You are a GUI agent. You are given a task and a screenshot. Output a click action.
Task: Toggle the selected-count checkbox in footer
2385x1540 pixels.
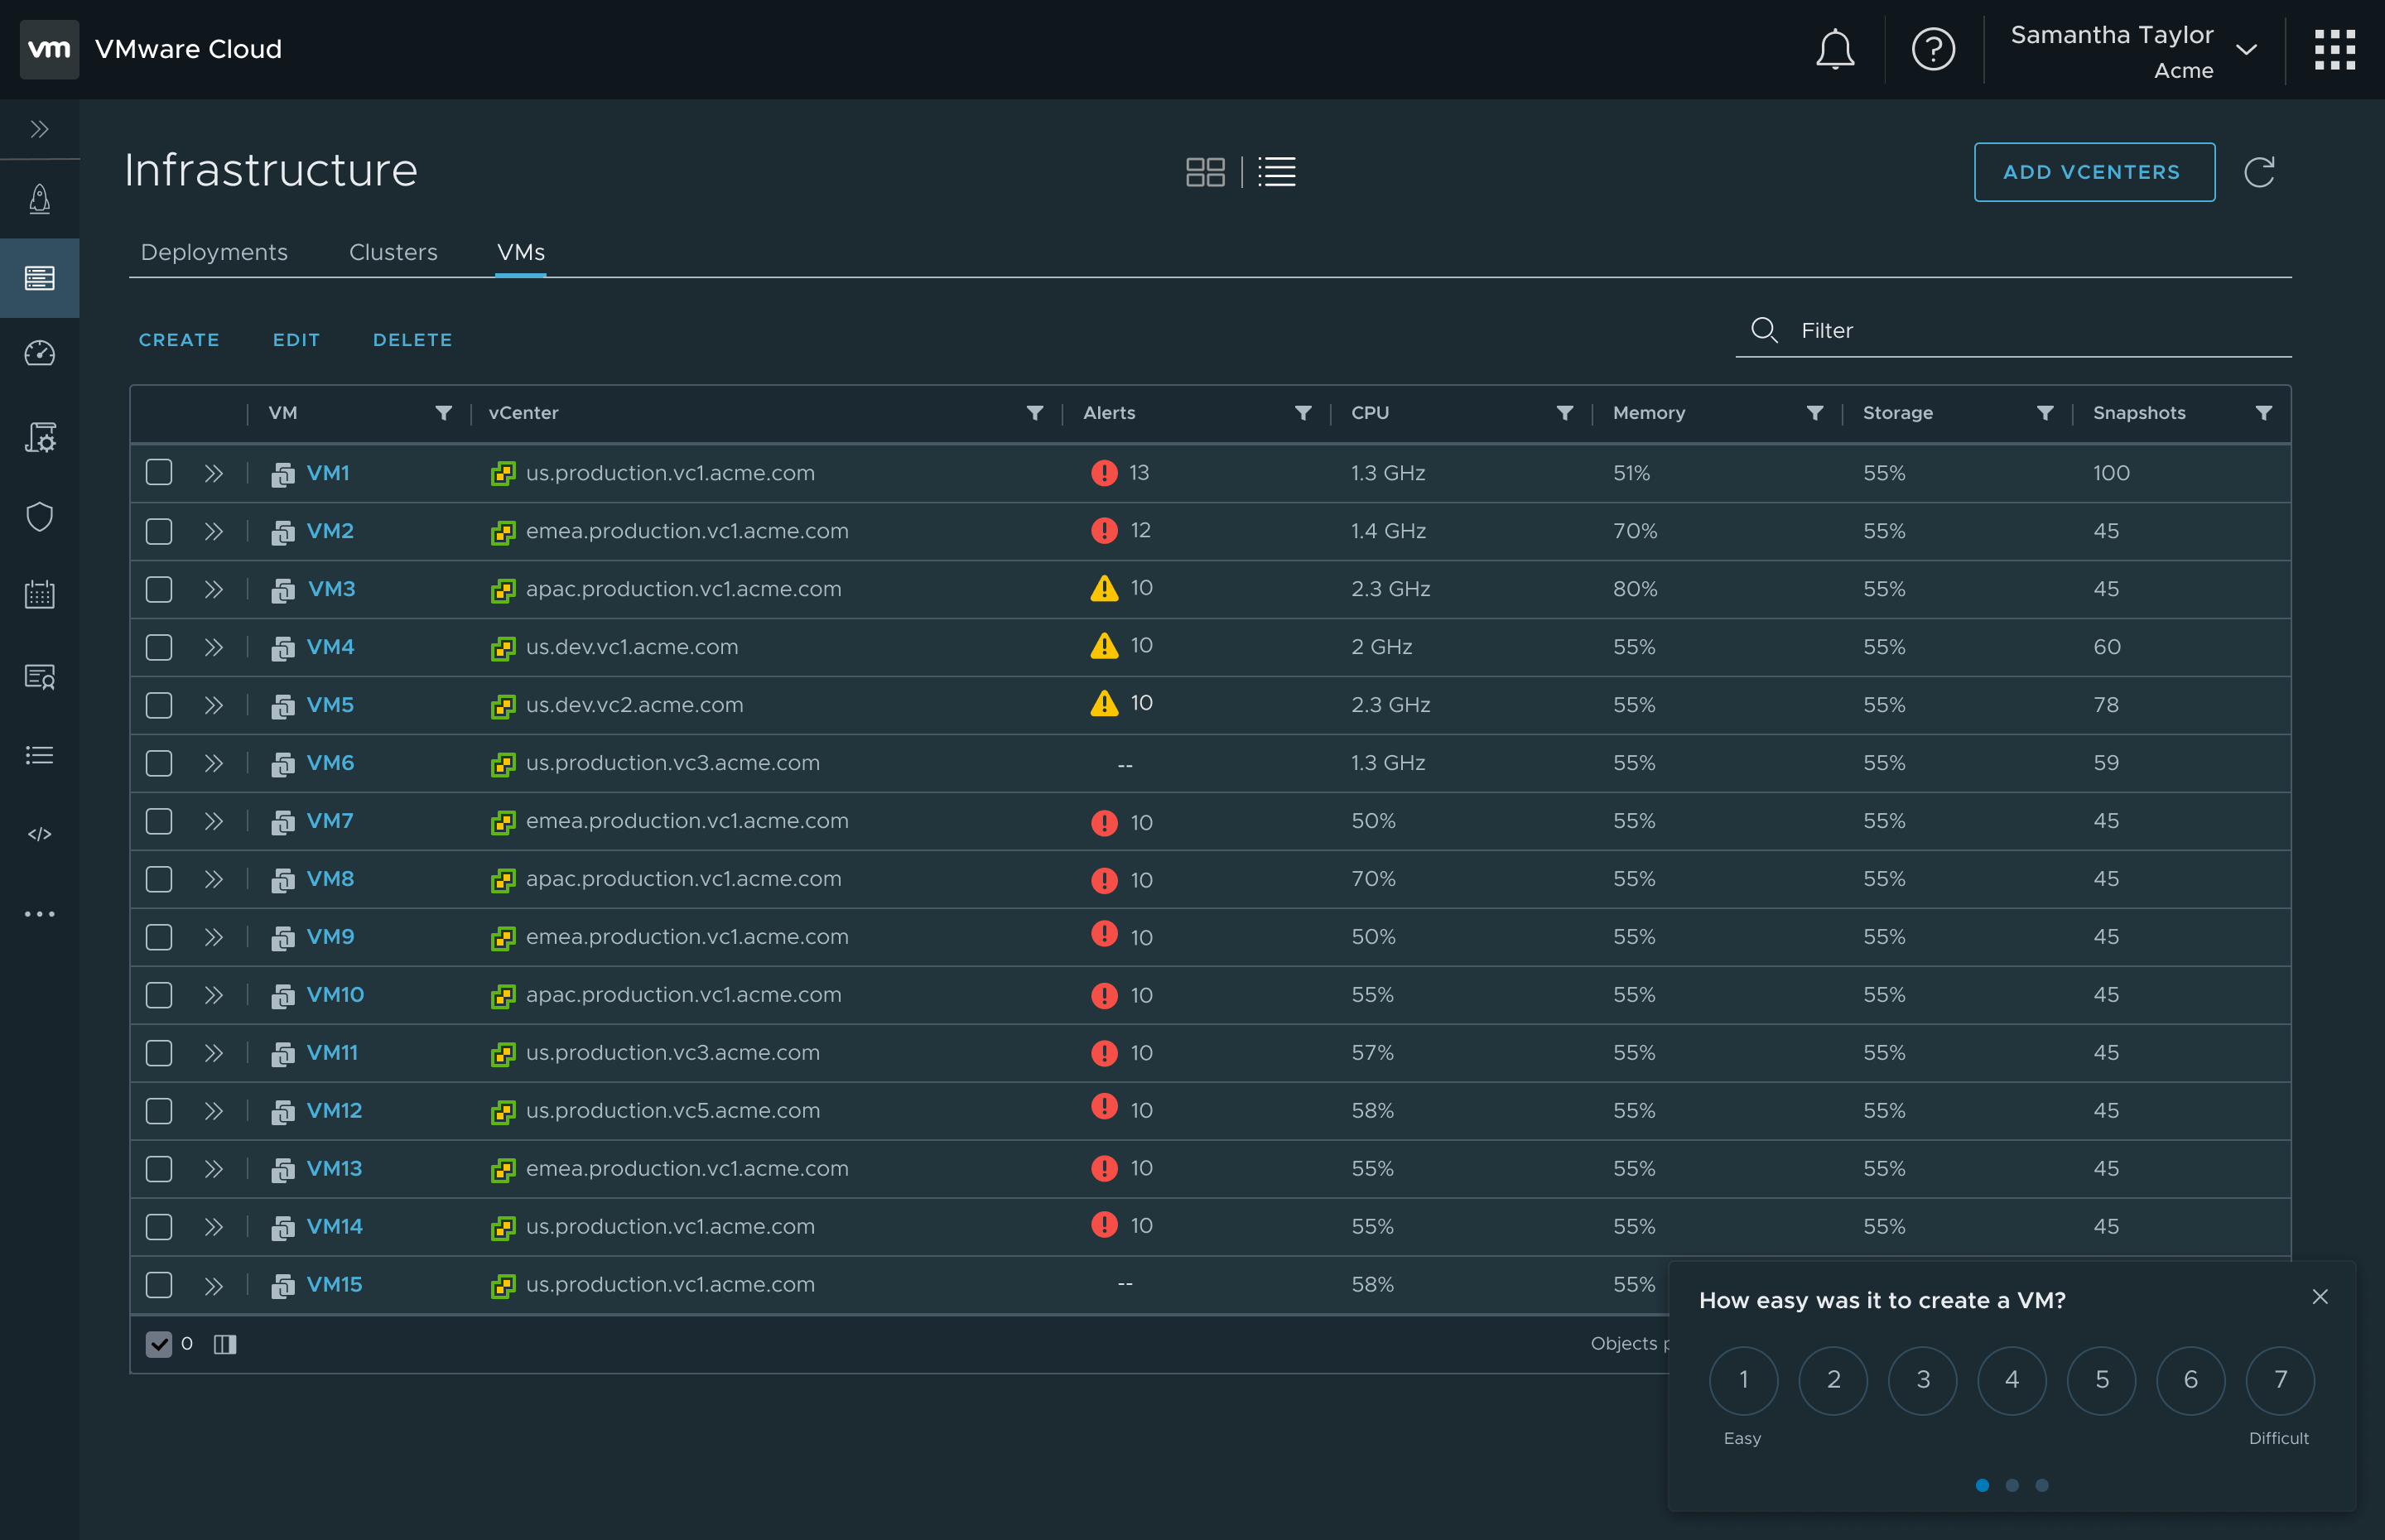(159, 1344)
